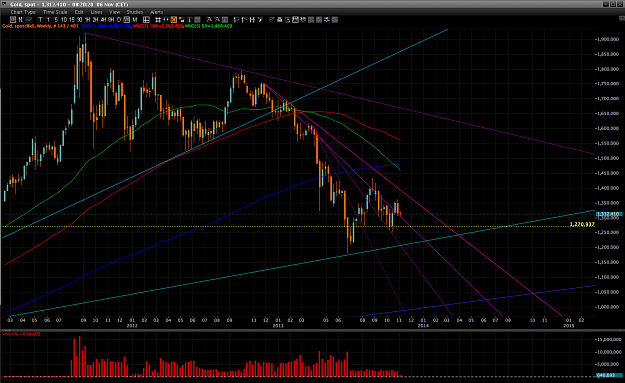
Task: Switch to 30-minute time scale
Action: [x=79, y=20]
